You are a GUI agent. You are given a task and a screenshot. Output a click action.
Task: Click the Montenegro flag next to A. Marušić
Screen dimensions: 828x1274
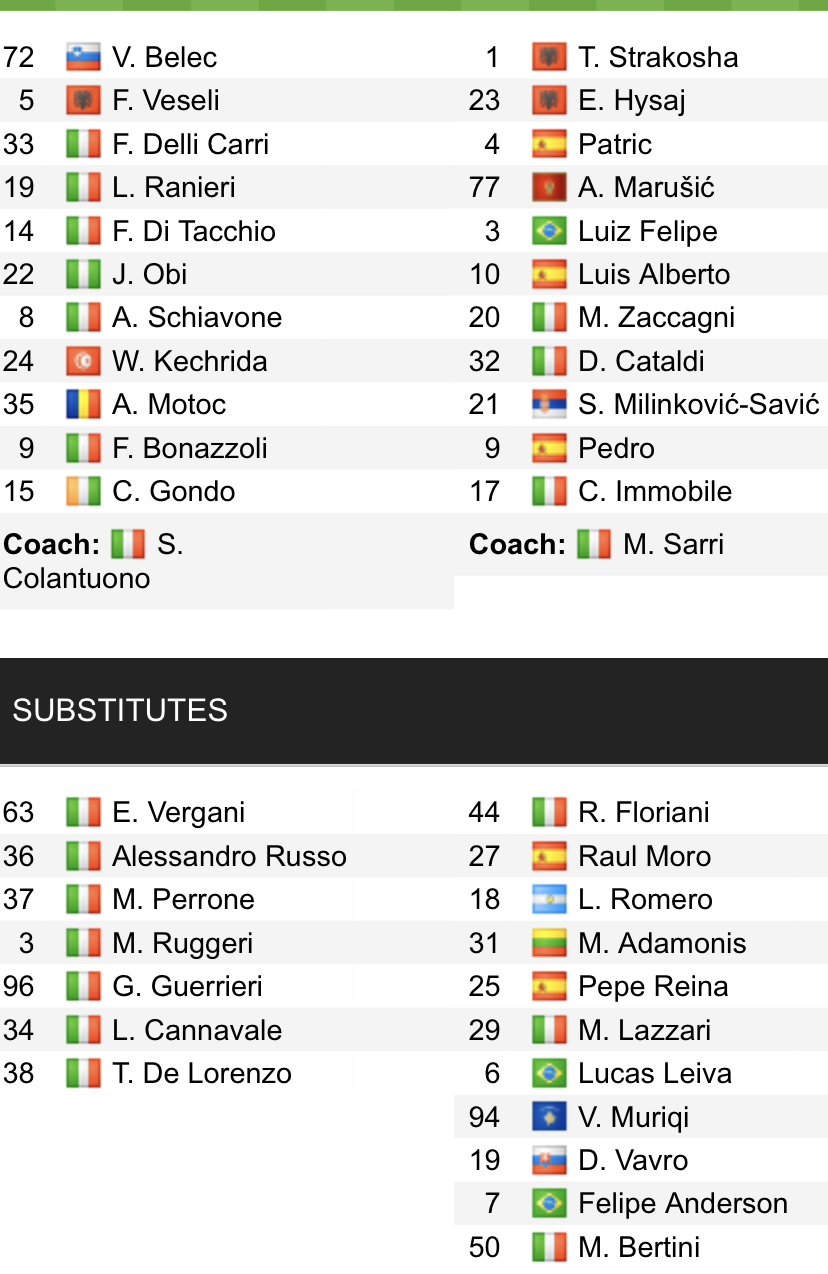click(x=549, y=187)
